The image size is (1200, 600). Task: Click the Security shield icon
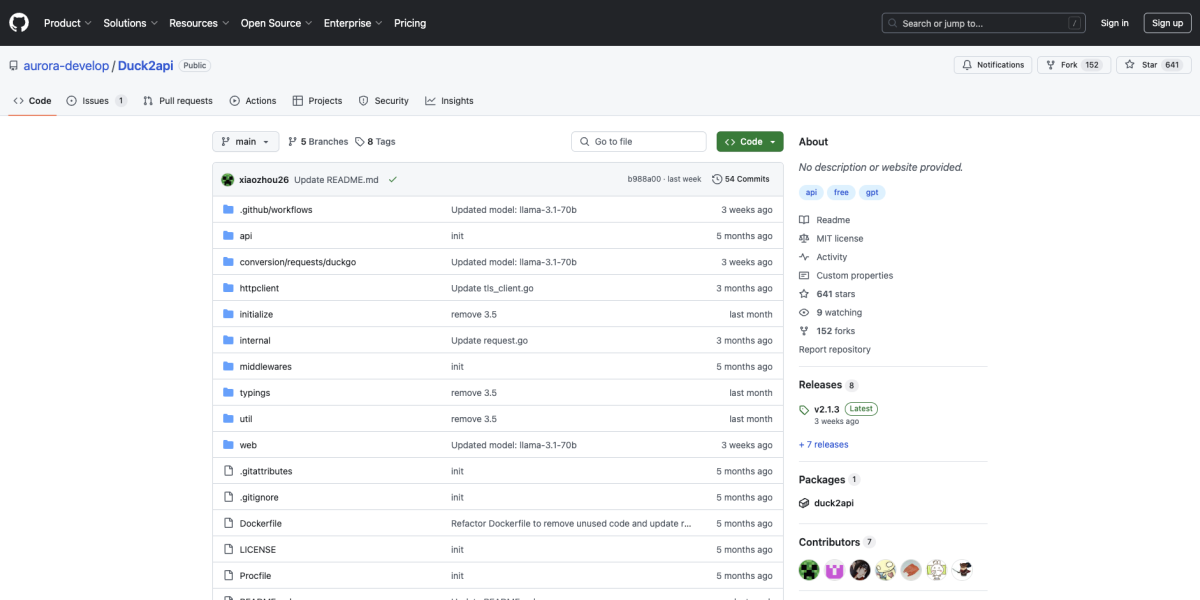(x=362, y=100)
